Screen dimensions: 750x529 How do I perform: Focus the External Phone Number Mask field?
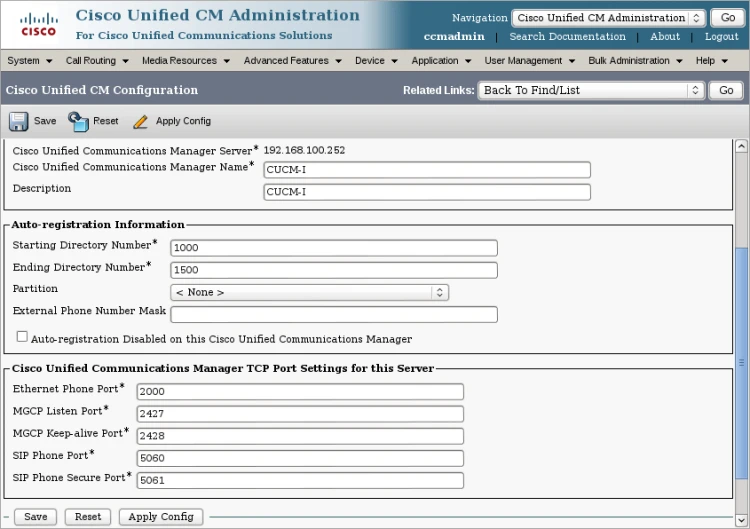(334, 314)
